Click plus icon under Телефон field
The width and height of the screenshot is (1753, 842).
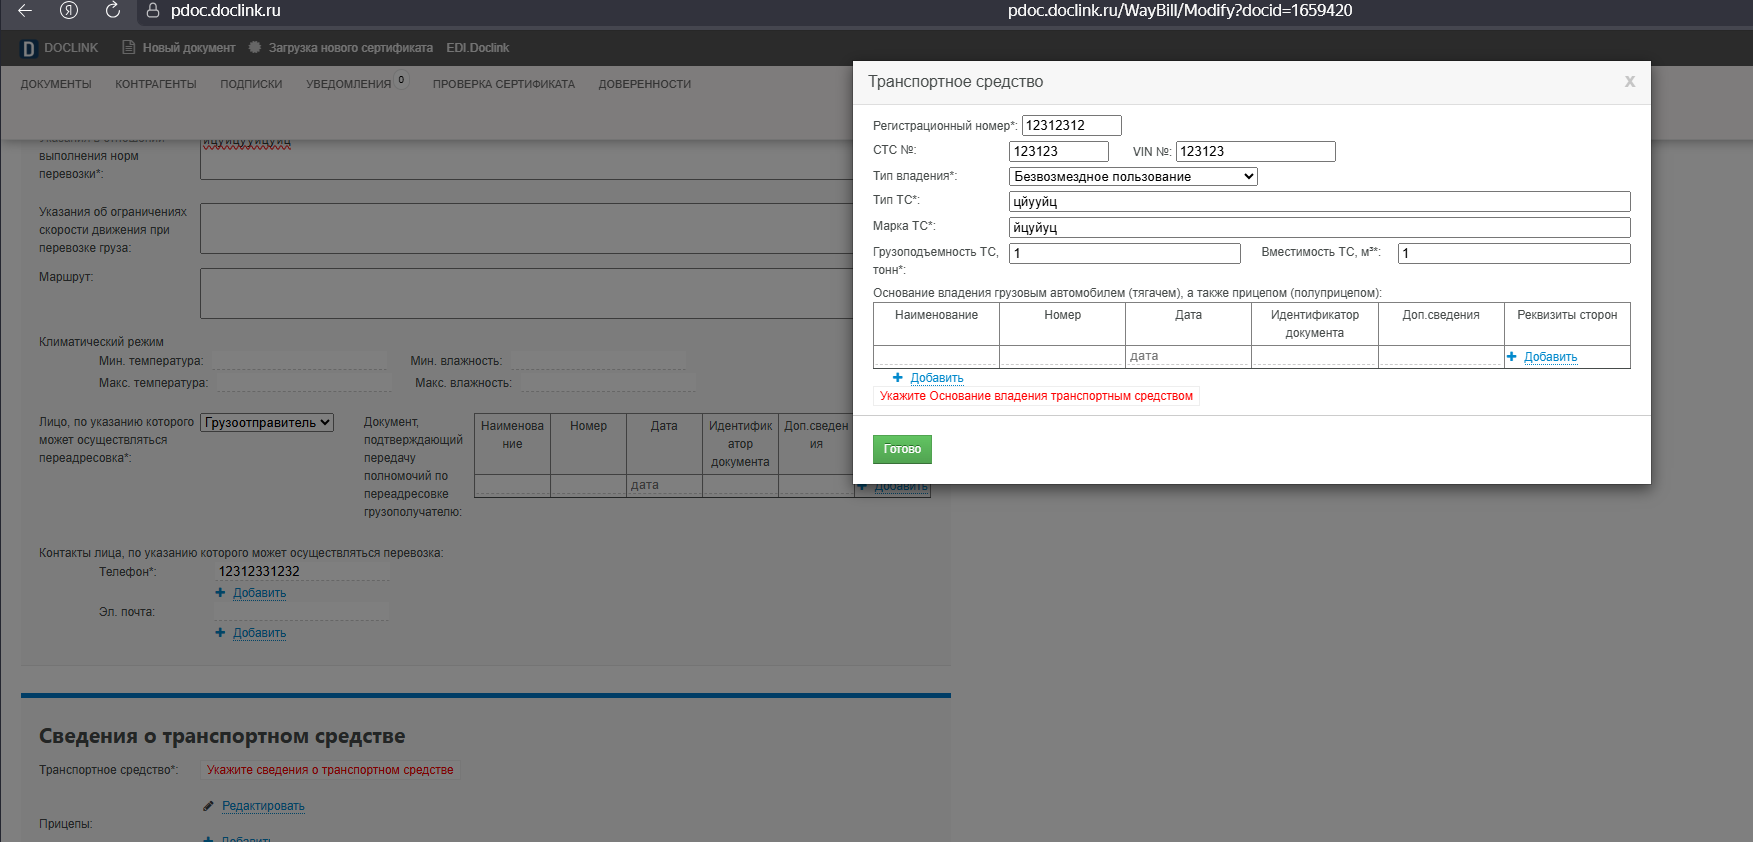coord(220,592)
